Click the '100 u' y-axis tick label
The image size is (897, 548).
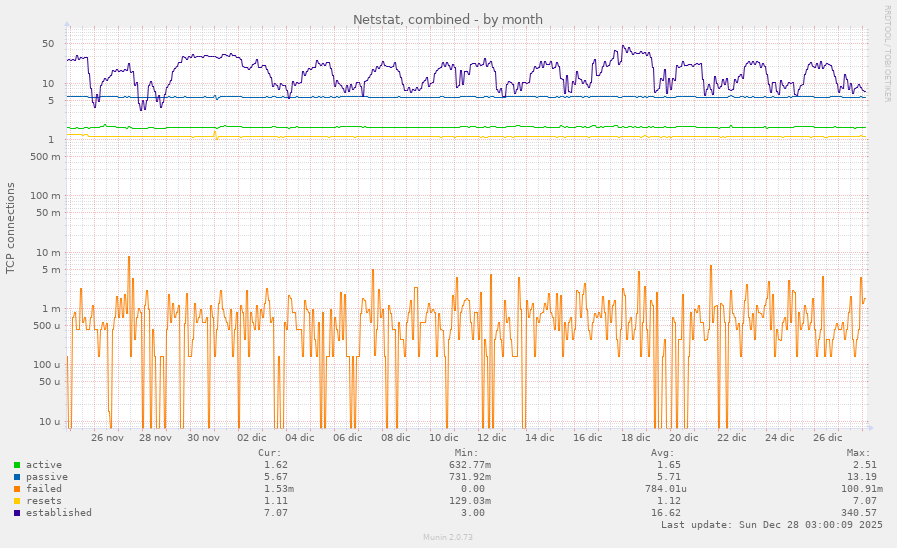[46, 364]
